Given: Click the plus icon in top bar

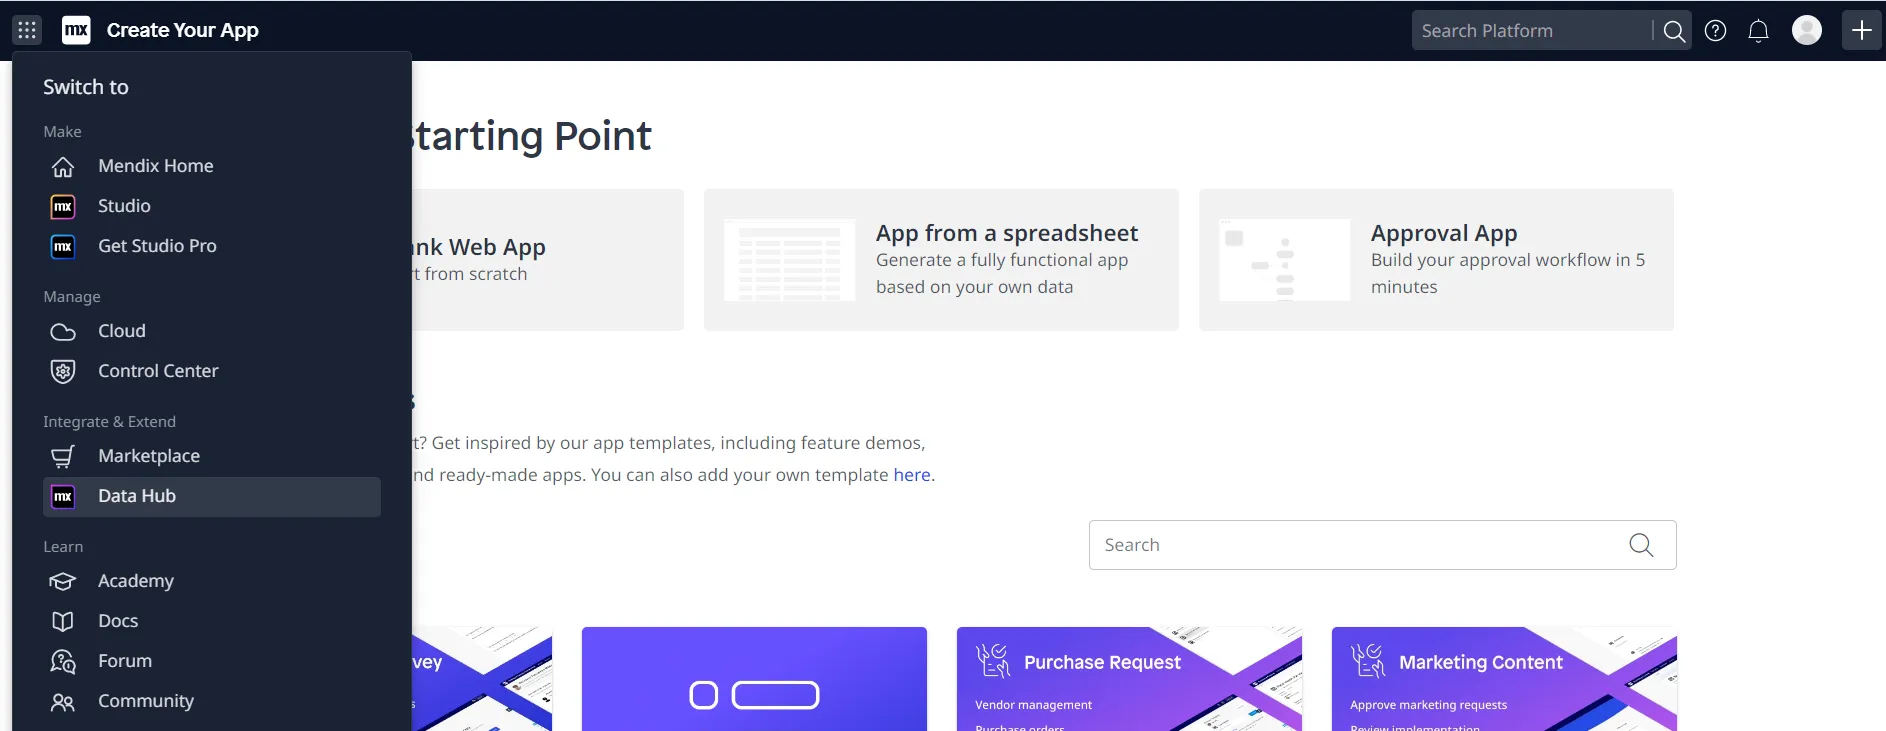Looking at the screenshot, I should click(x=1861, y=31).
